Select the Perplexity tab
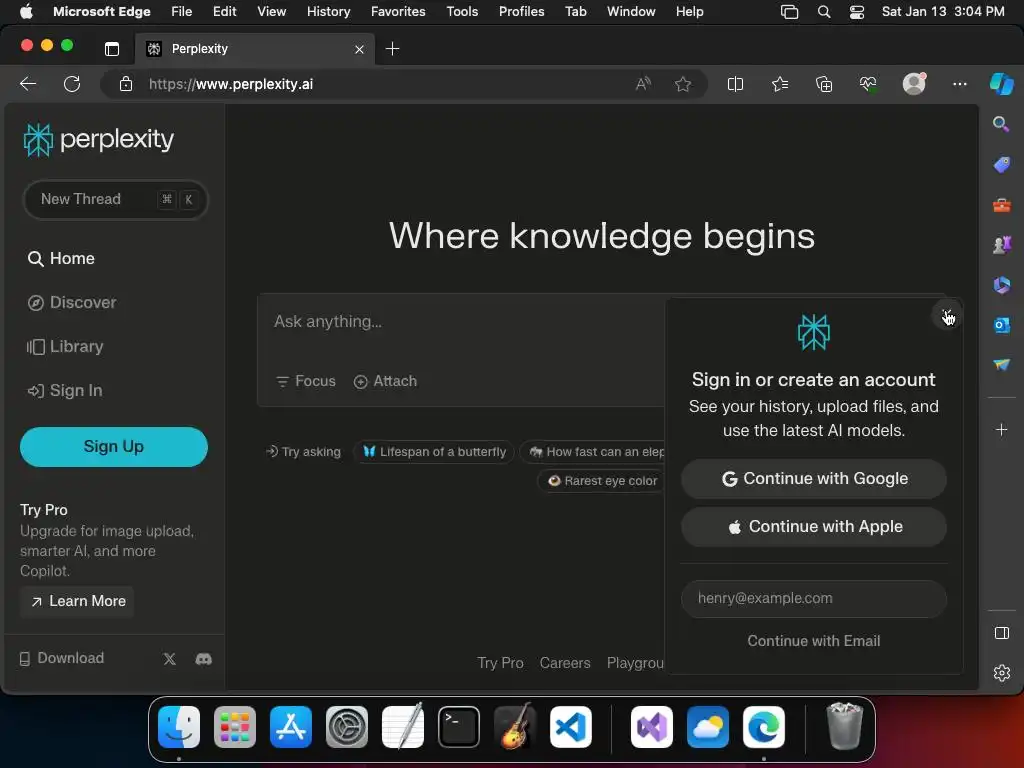This screenshot has width=1024, height=768. (x=255, y=49)
